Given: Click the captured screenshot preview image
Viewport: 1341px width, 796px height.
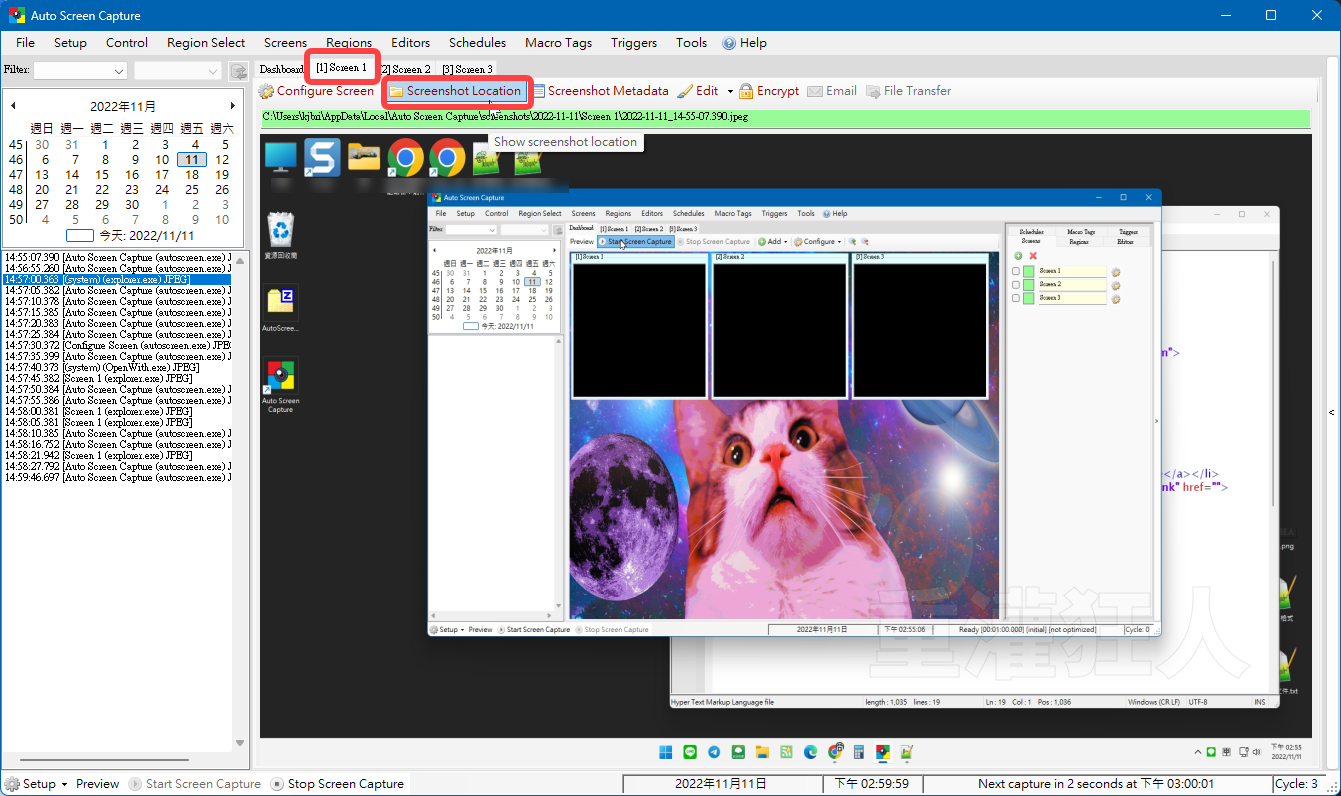Looking at the screenshot, I should [784, 437].
